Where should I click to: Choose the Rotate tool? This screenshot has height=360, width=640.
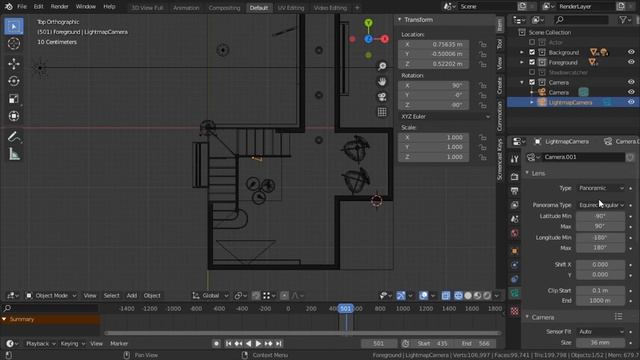(x=14, y=81)
